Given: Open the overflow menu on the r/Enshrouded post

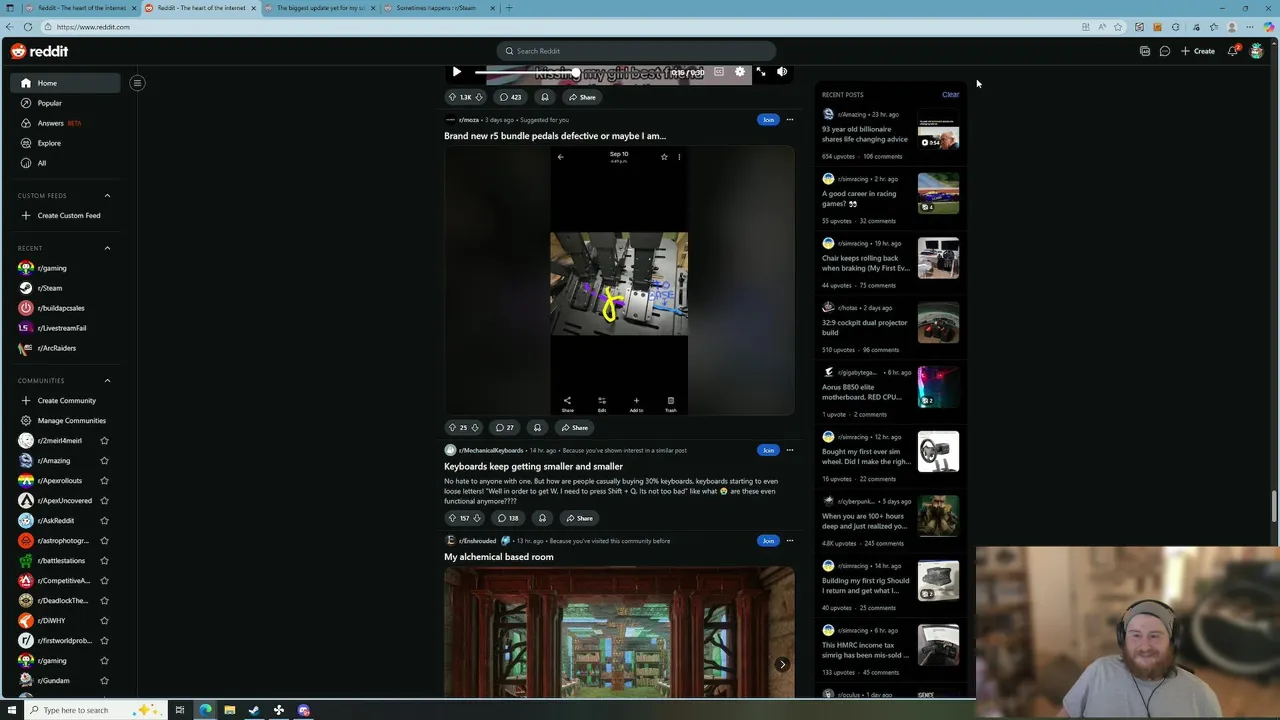Looking at the screenshot, I should coord(790,541).
